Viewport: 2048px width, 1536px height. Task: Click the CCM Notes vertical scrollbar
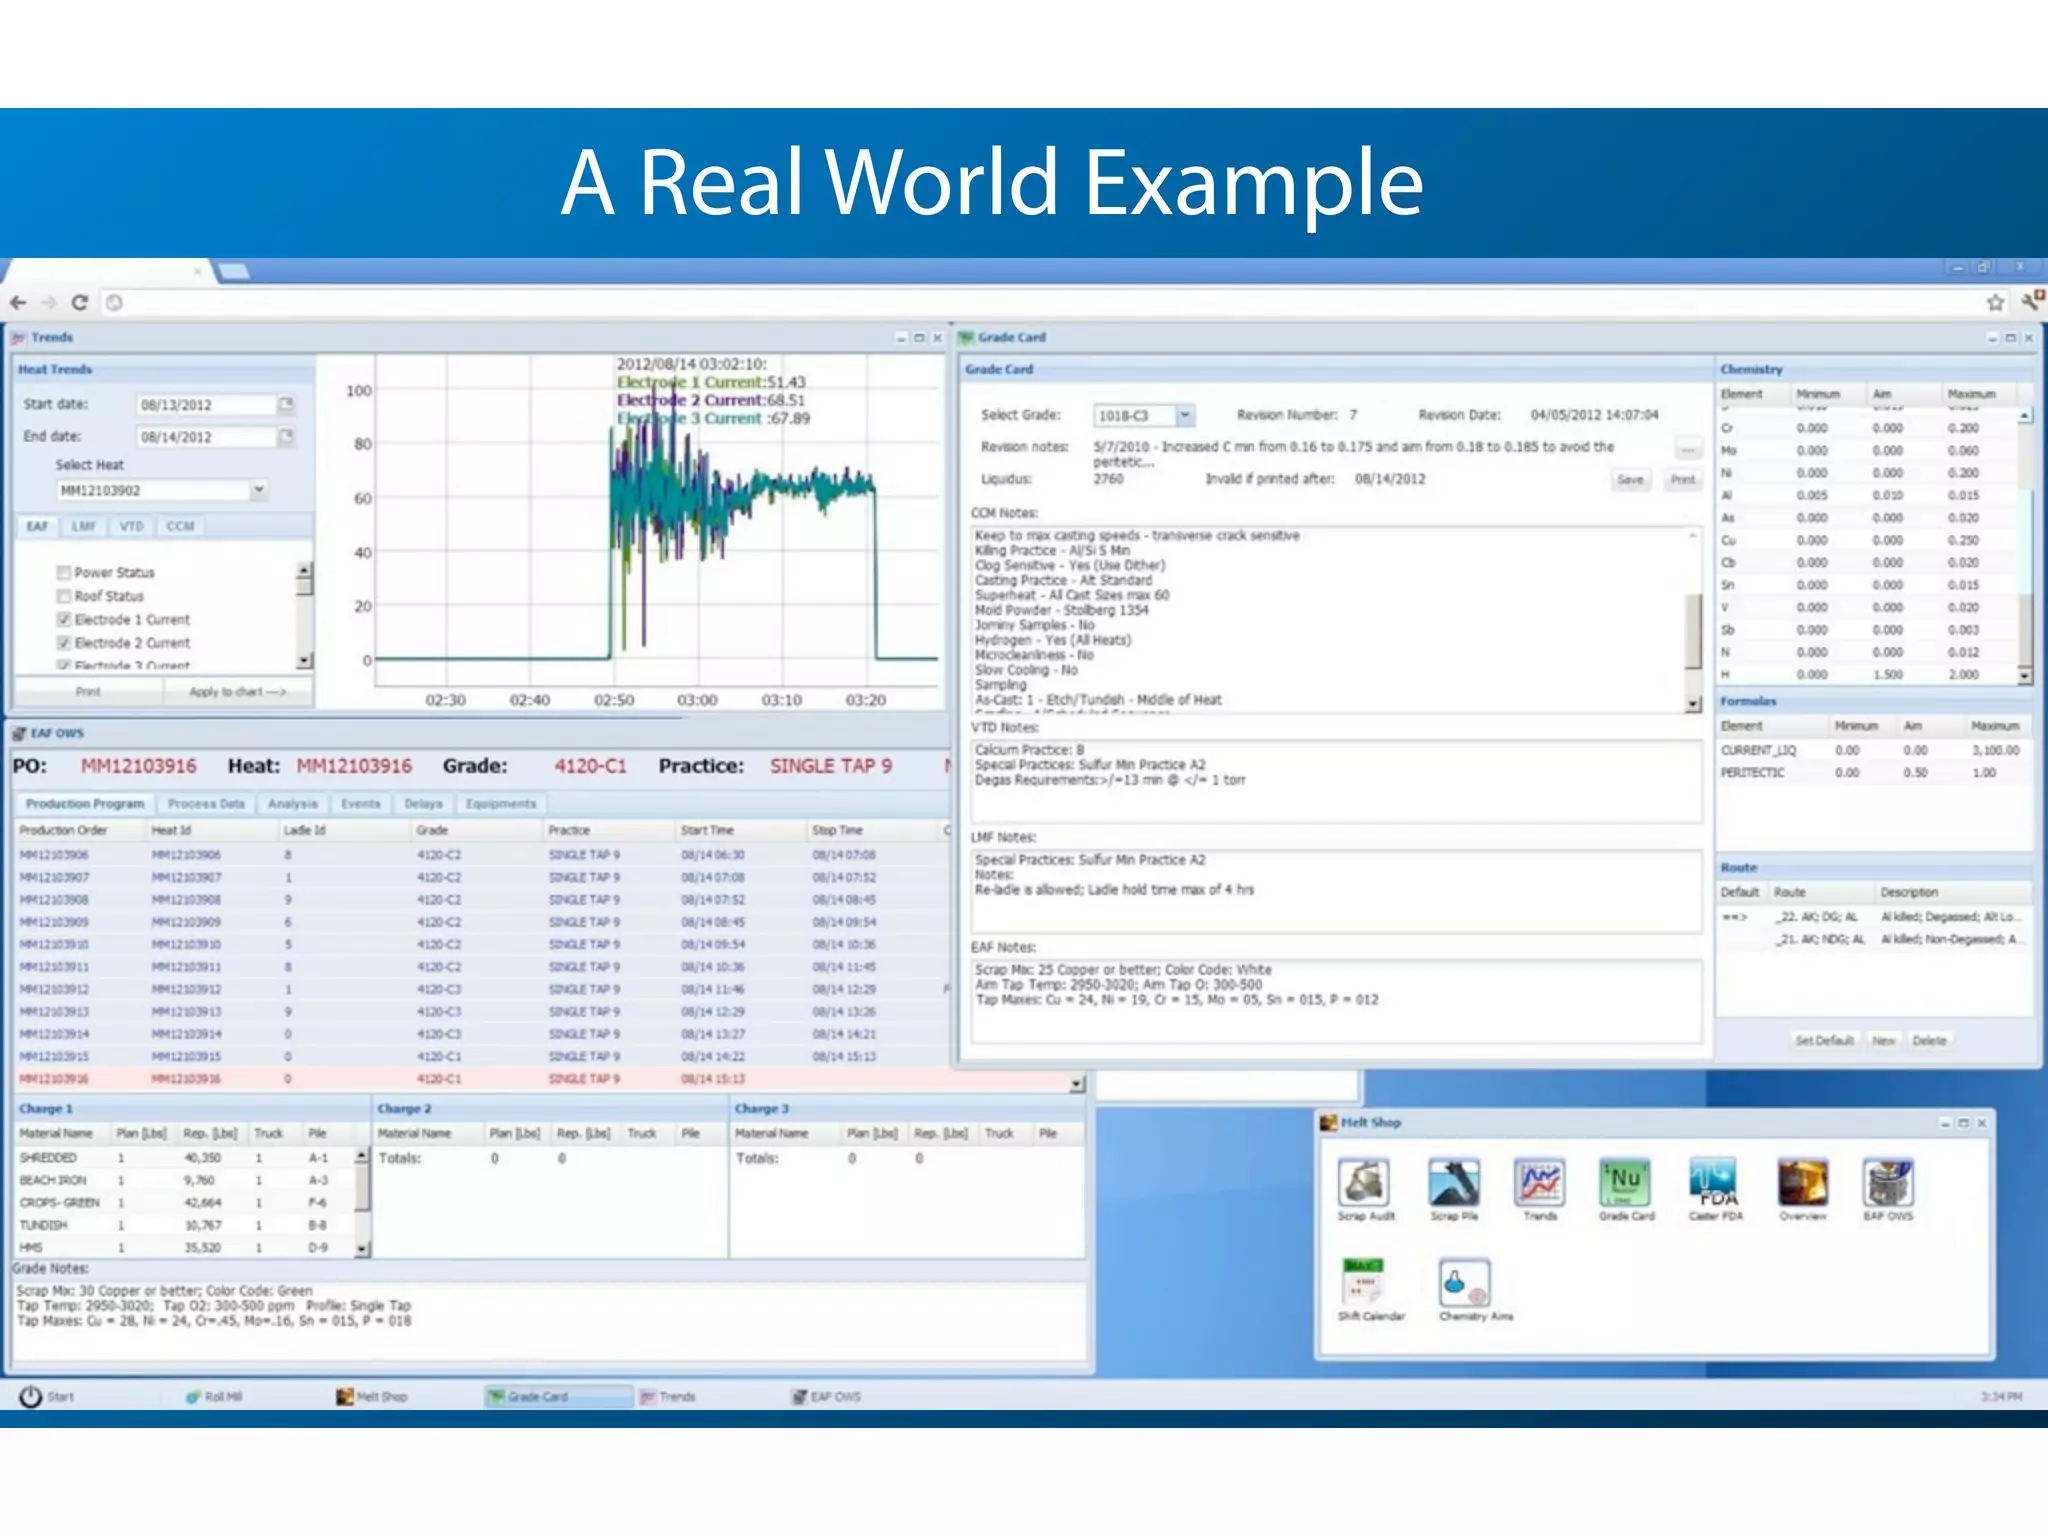tap(1693, 630)
